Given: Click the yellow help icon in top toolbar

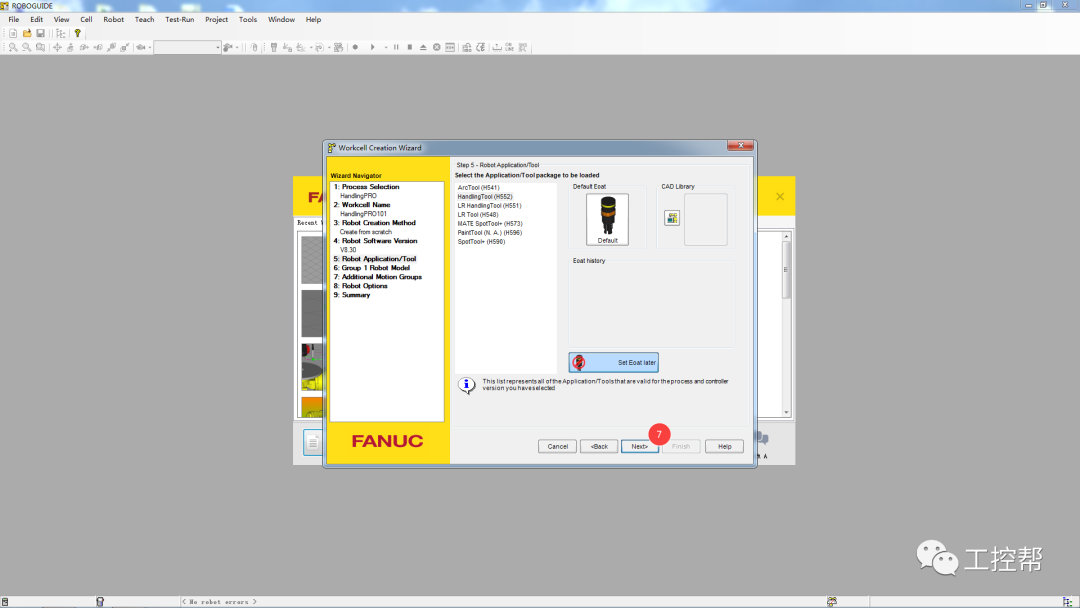Looking at the screenshot, I should coord(78,33).
